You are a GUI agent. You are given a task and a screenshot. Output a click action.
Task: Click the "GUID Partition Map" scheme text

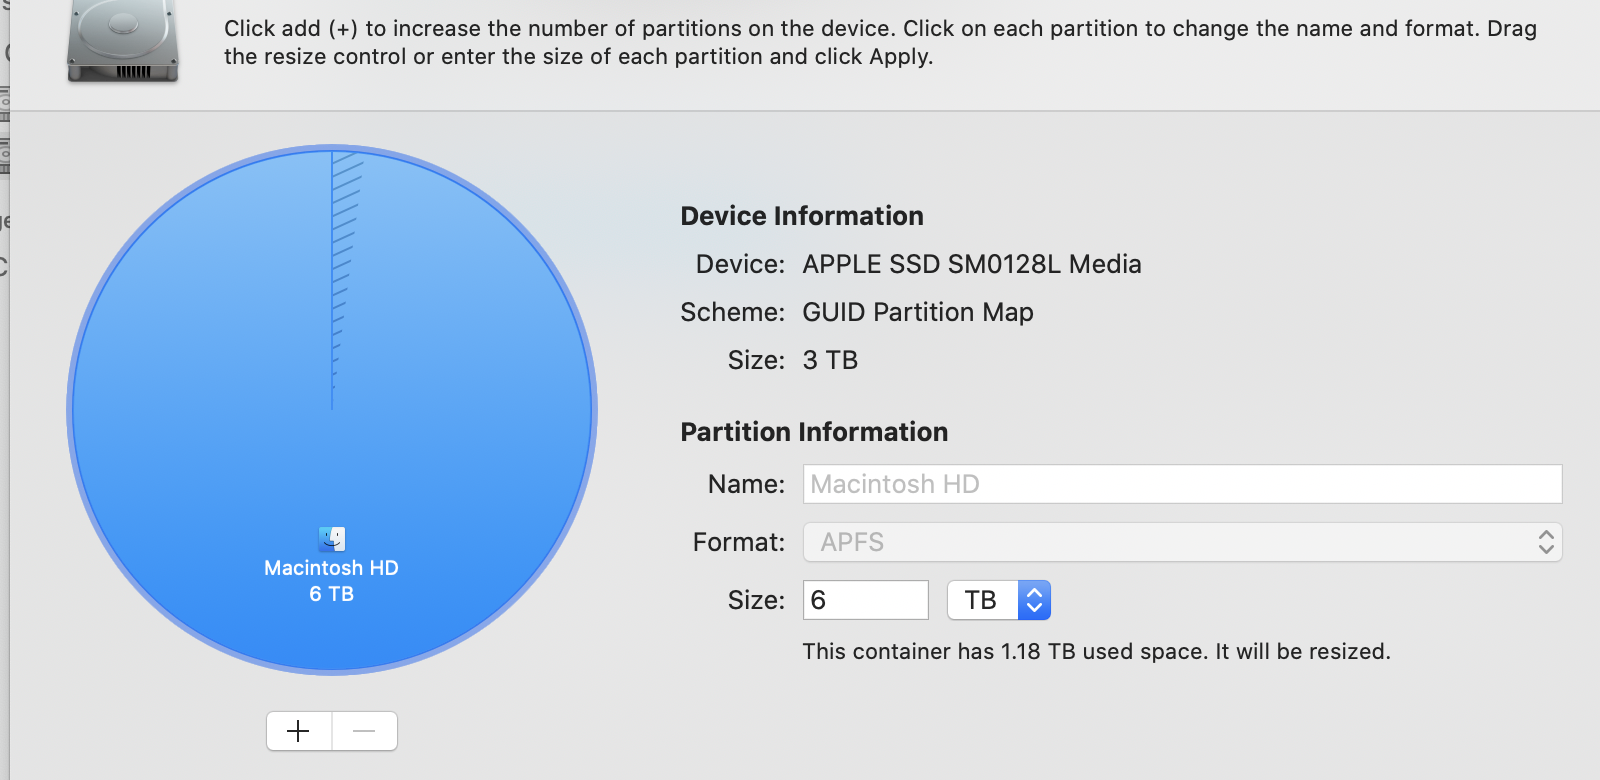point(917,312)
